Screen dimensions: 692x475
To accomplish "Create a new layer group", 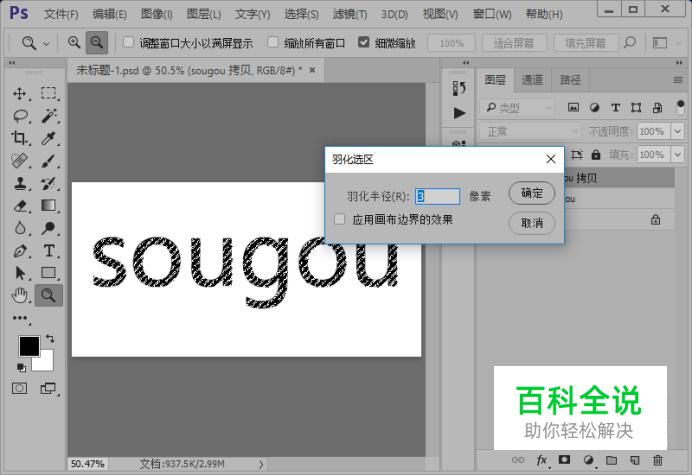I will tap(611, 460).
